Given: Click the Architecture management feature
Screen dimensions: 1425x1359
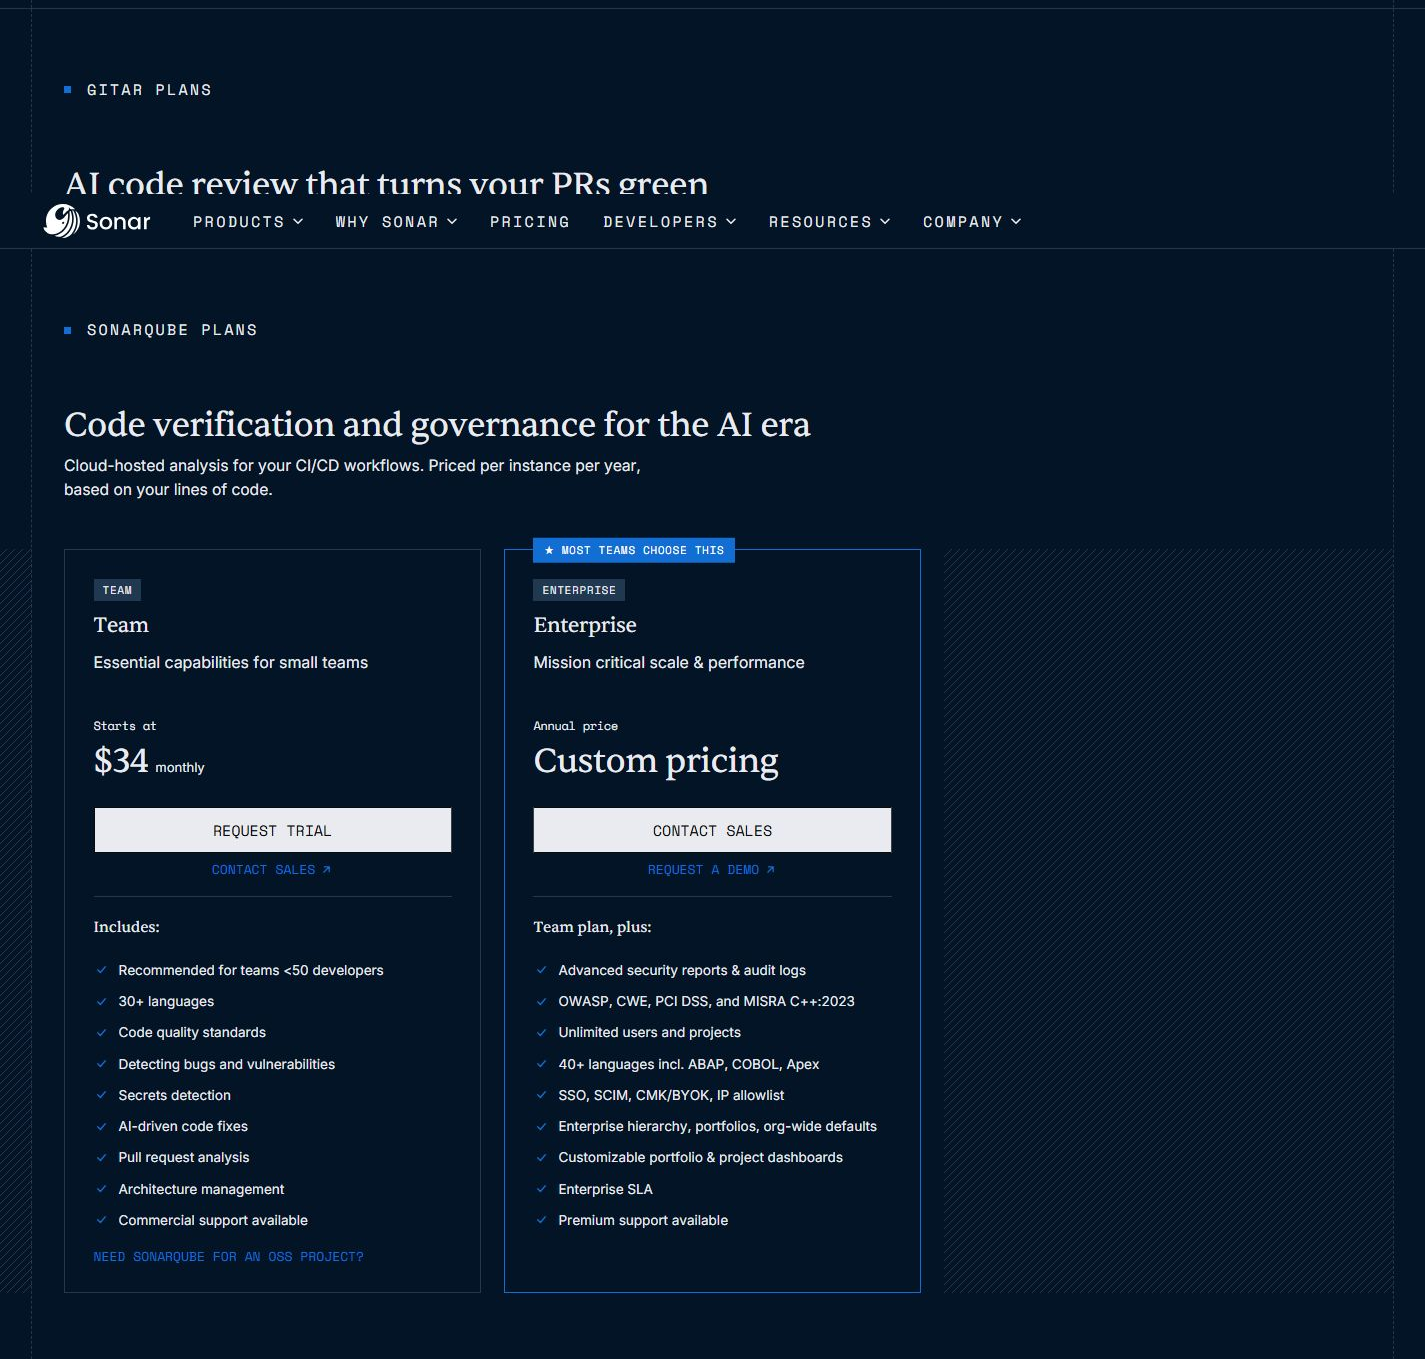Looking at the screenshot, I should point(201,1189).
